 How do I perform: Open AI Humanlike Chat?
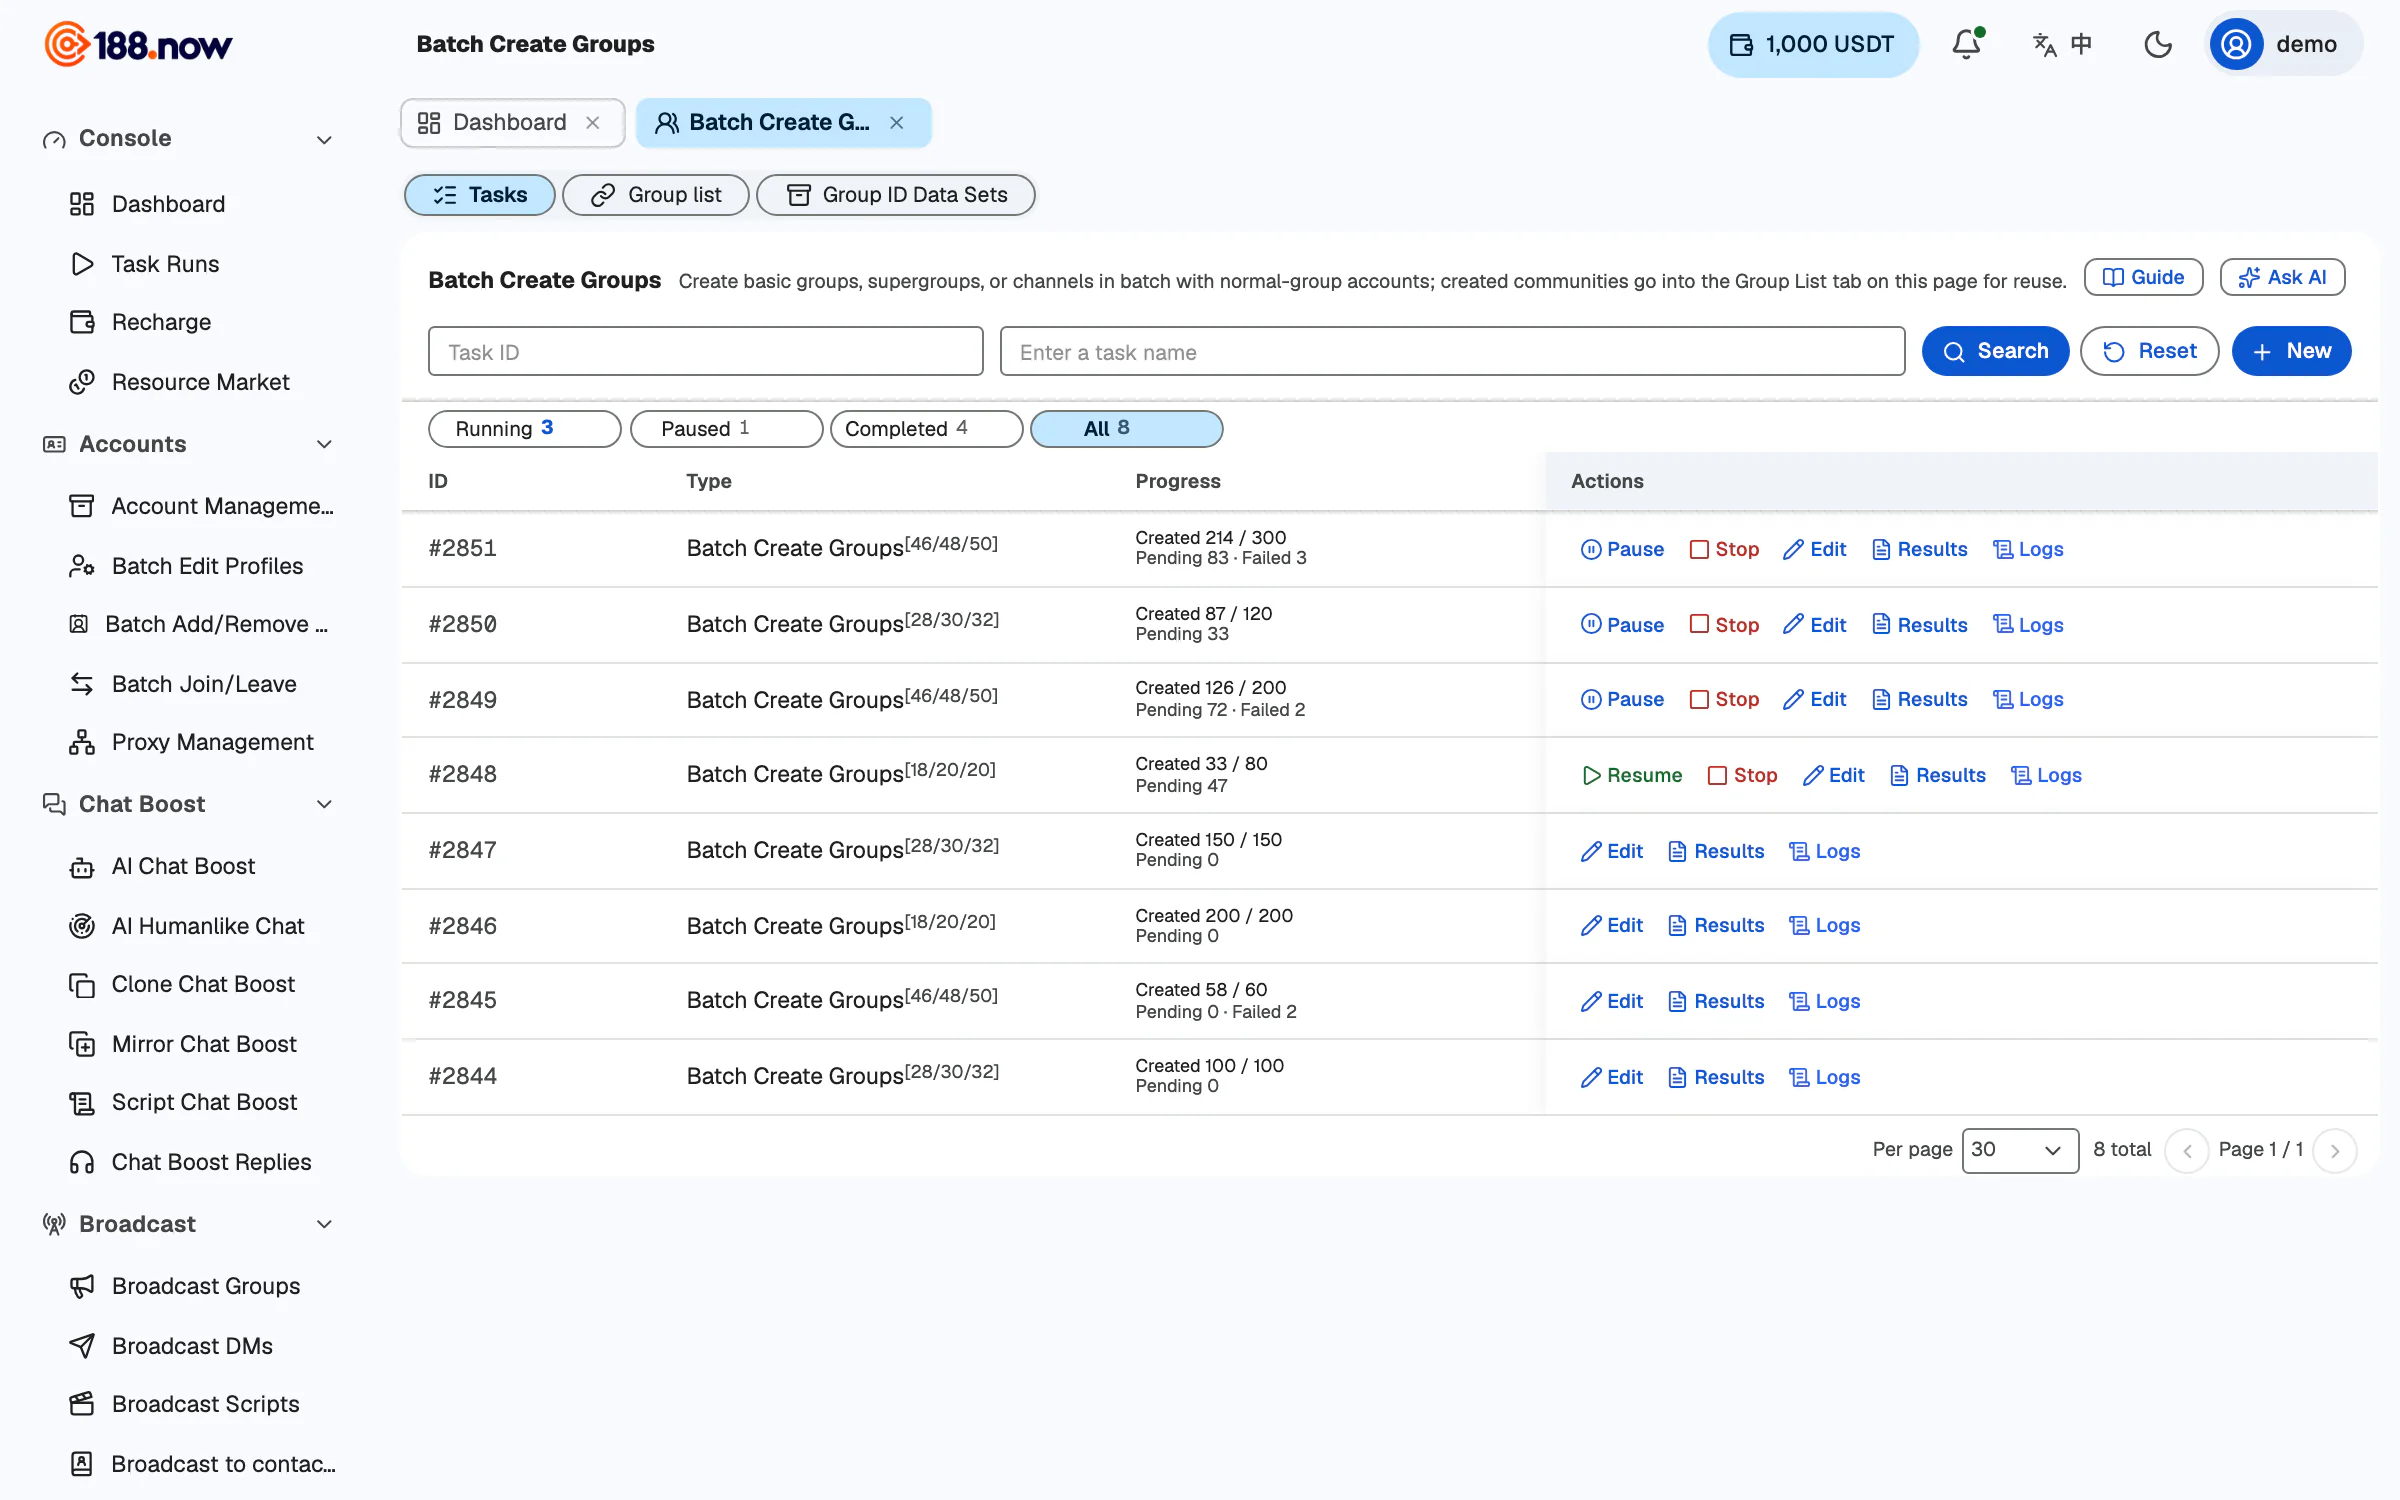pyautogui.click(x=189, y=926)
